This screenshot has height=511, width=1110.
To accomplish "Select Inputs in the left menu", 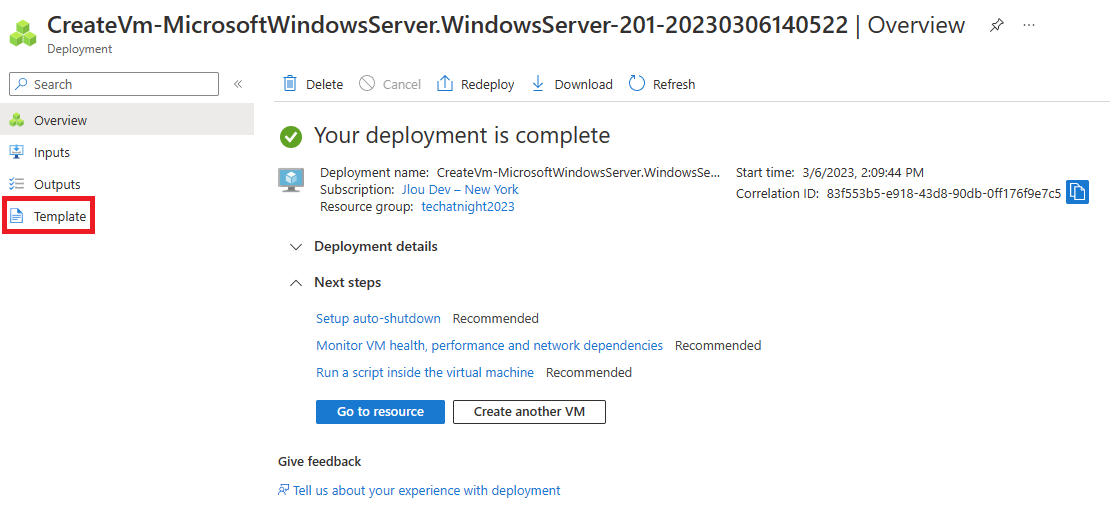I will click(127, 152).
